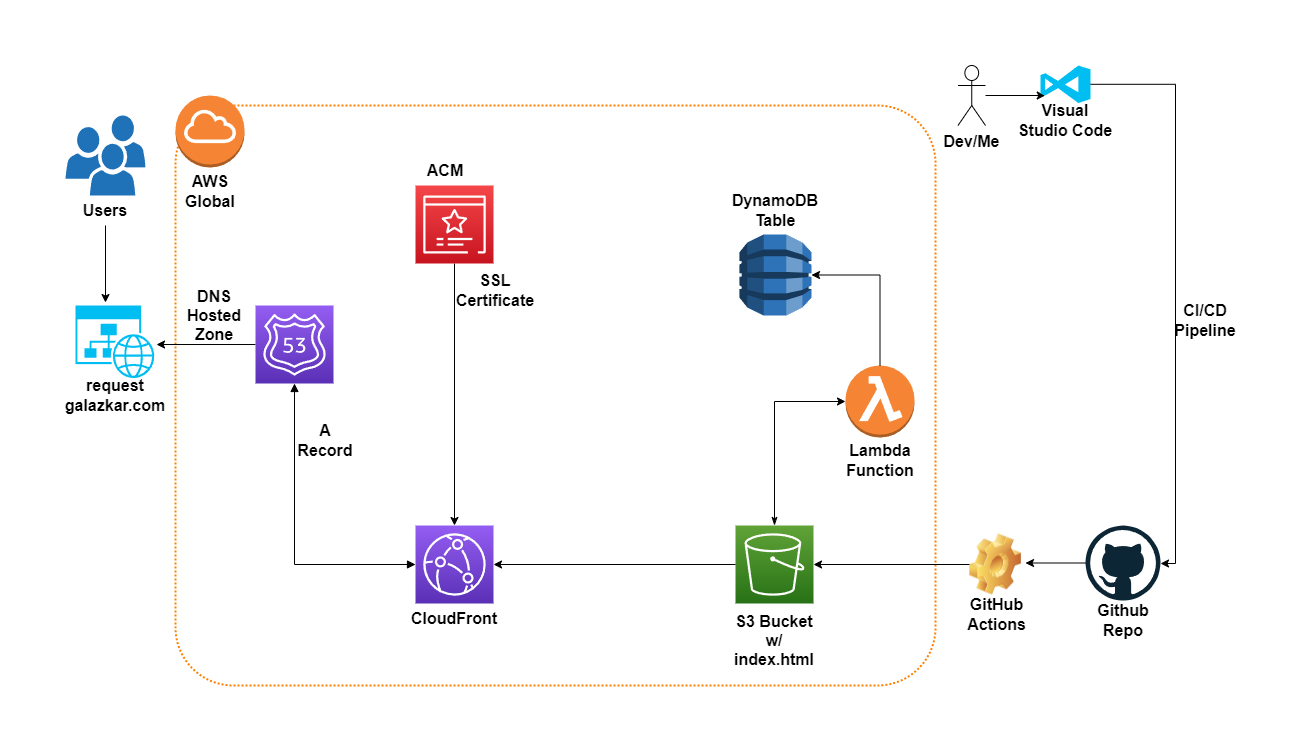Select the 'CI/CD Pipeline' label
This screenshot has height=752, width=1301.
pos(1205,320)
